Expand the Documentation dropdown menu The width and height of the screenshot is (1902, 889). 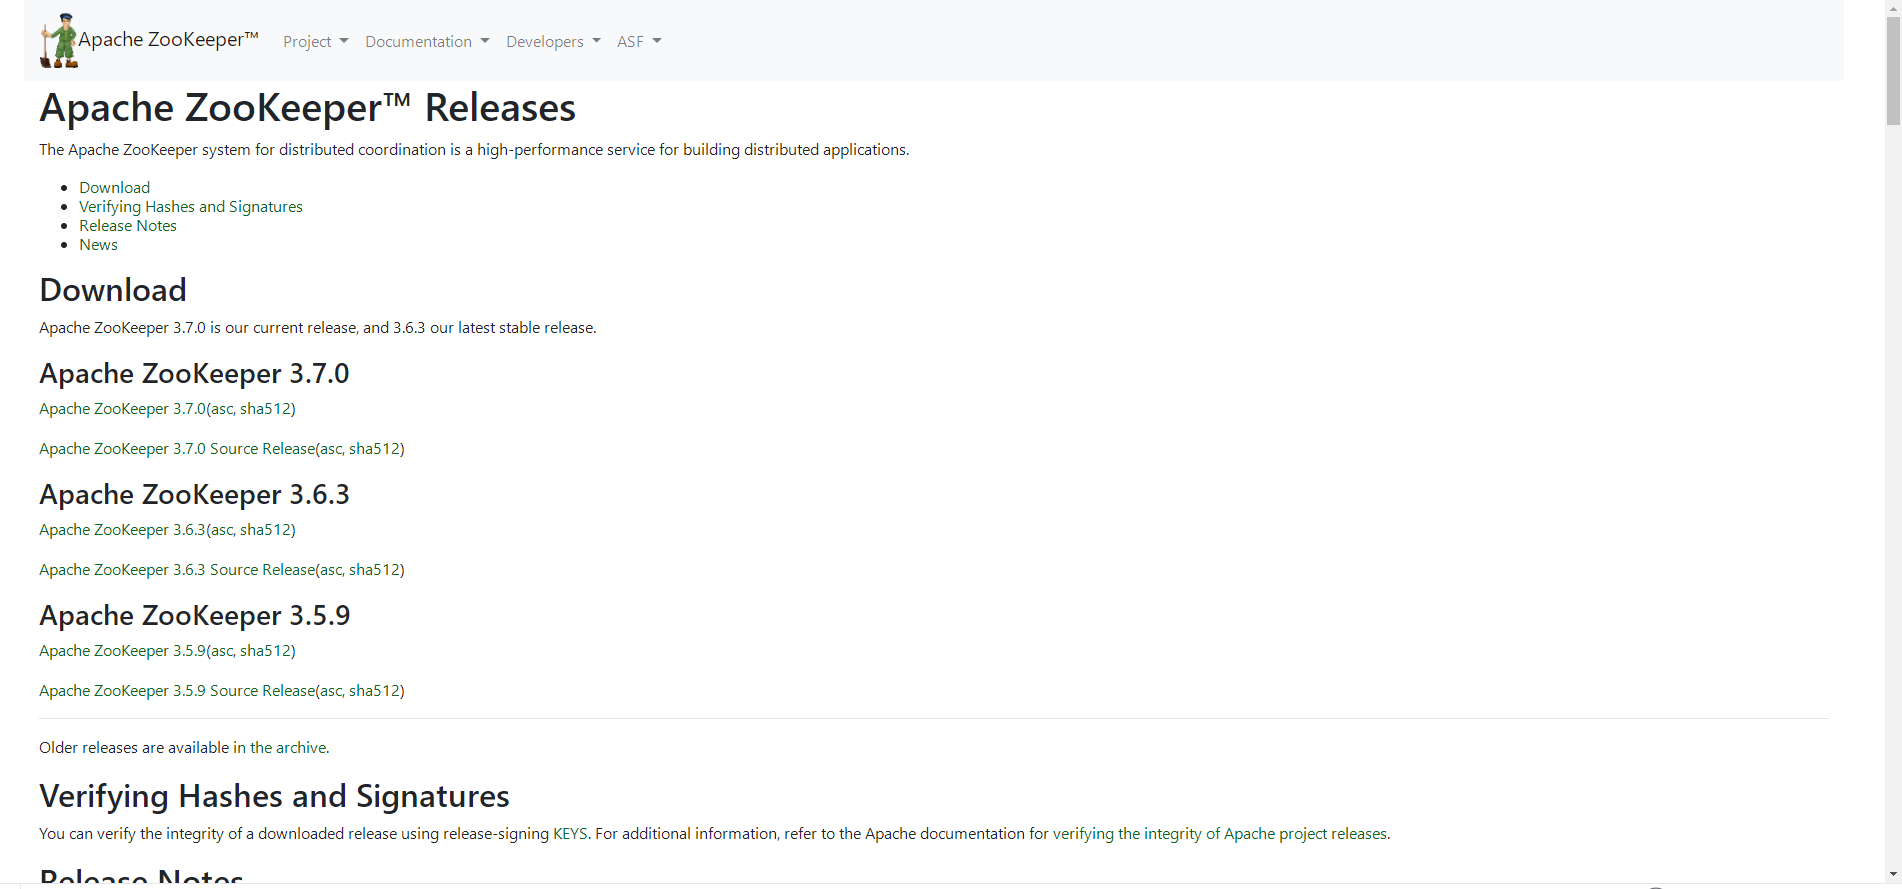click(427, 41)
